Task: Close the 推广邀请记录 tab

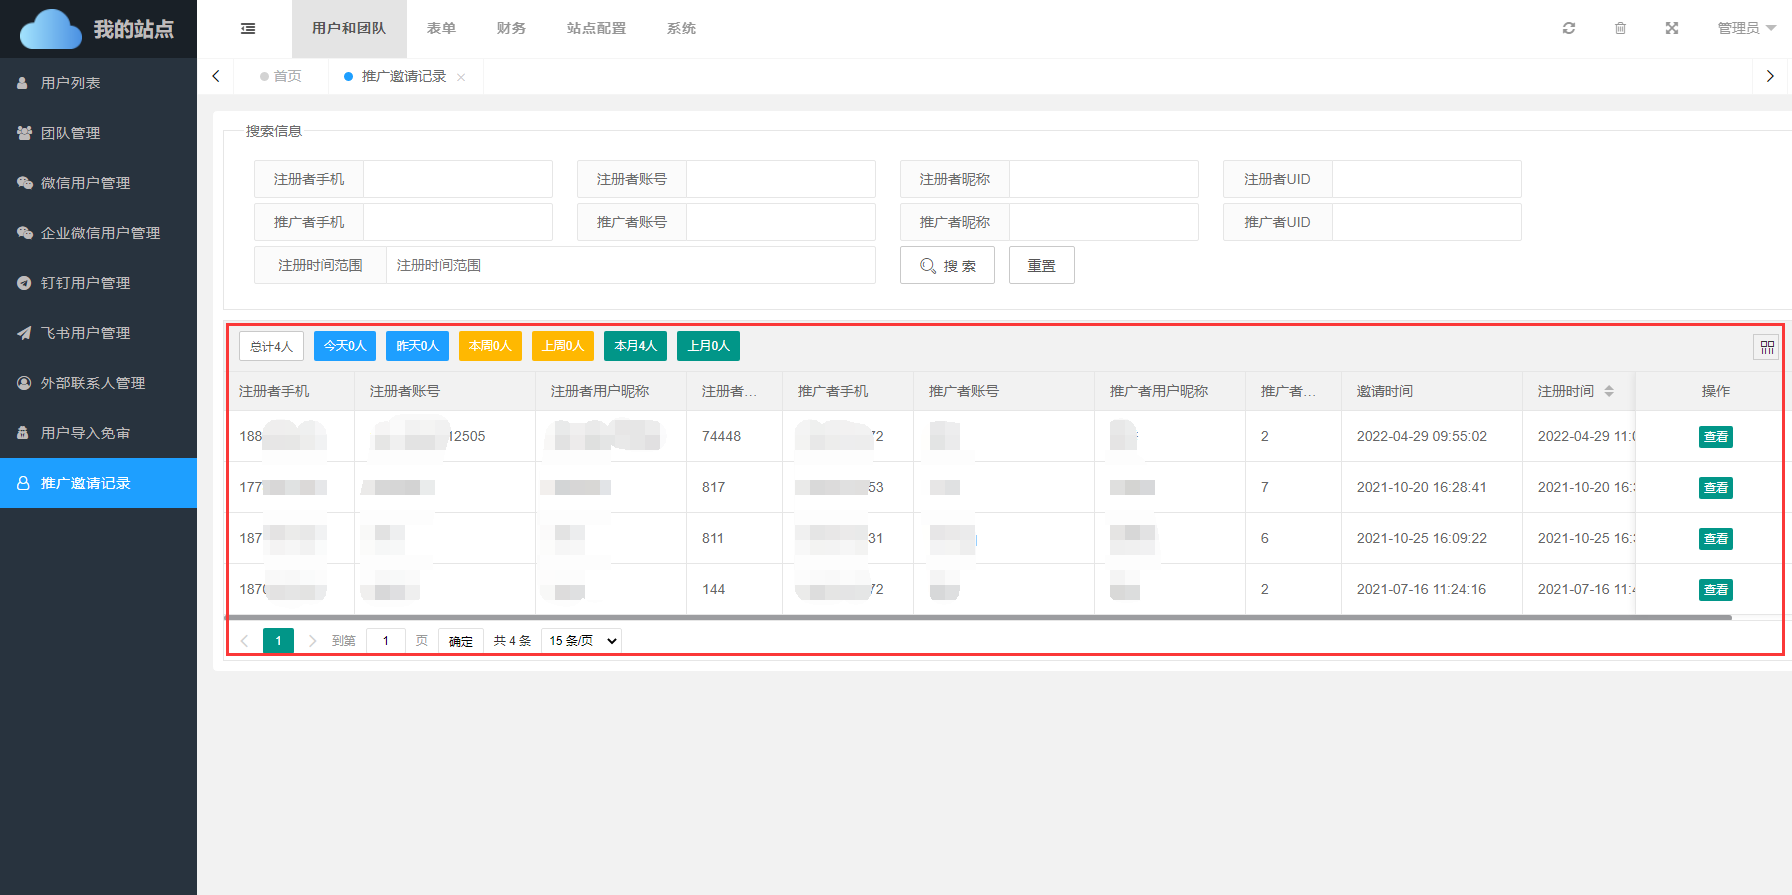Action: coord(461,77)
